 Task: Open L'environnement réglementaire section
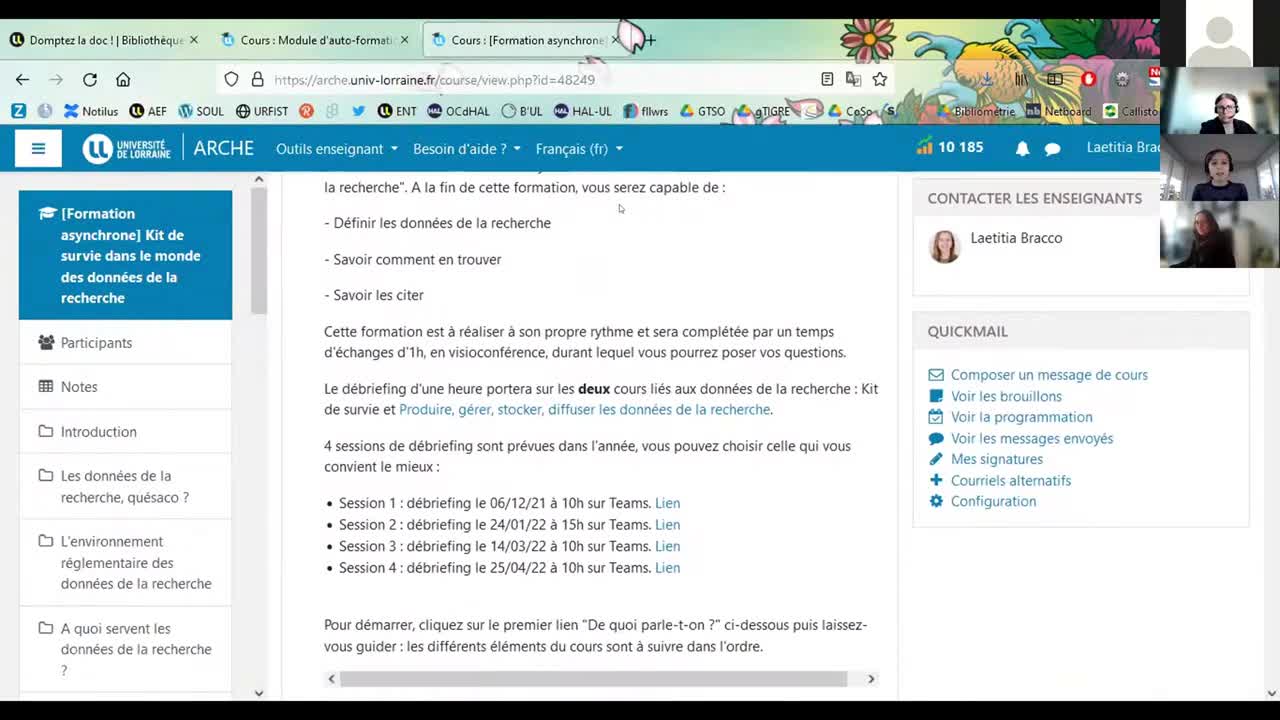(136, 562)
